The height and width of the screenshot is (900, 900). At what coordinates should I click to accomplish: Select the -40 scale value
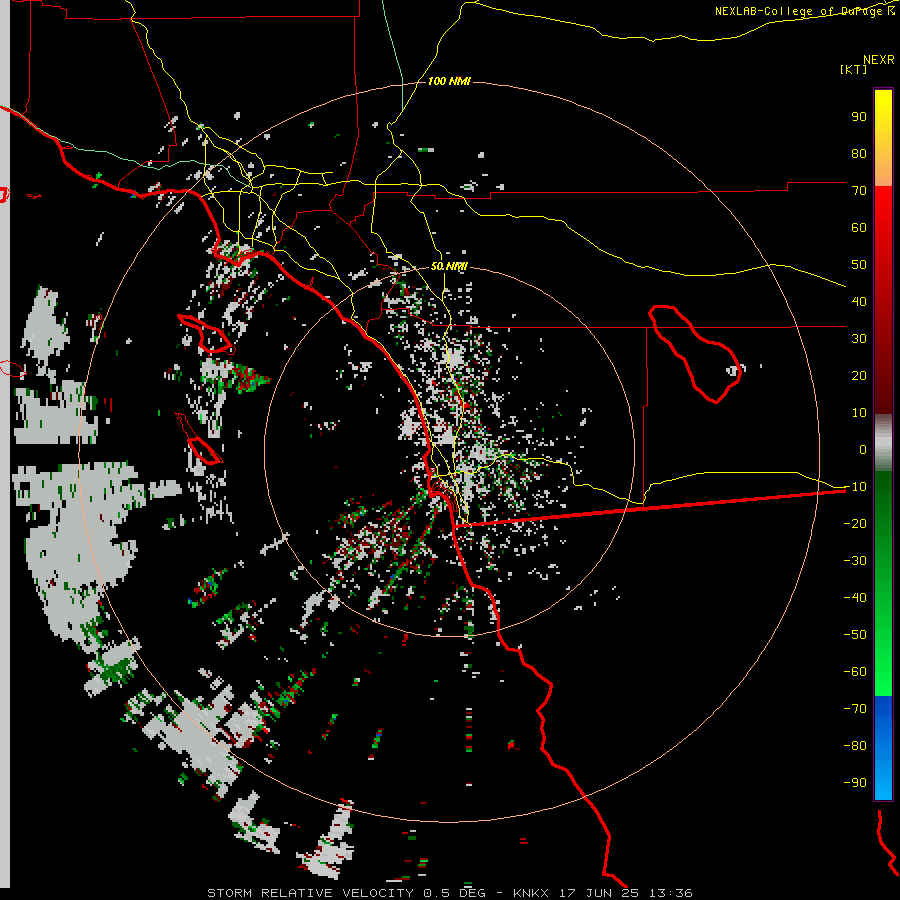[855, 598]
